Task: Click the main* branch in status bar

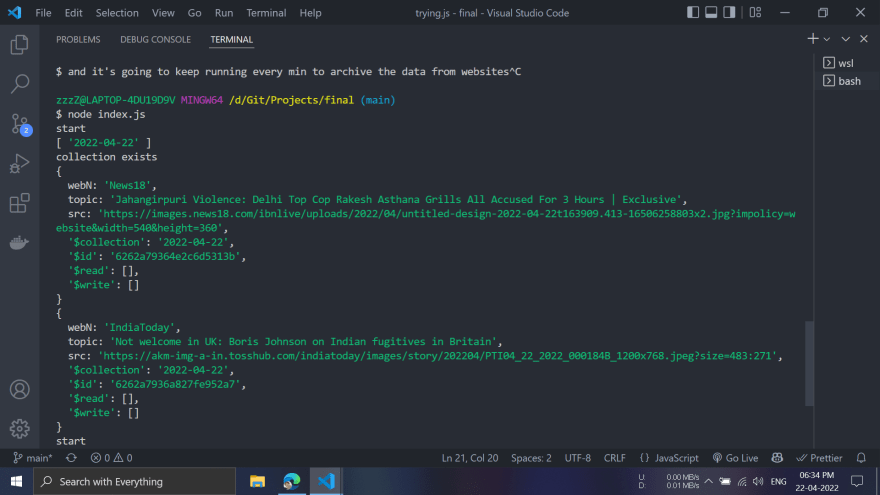Action: [x=33, y=458]
